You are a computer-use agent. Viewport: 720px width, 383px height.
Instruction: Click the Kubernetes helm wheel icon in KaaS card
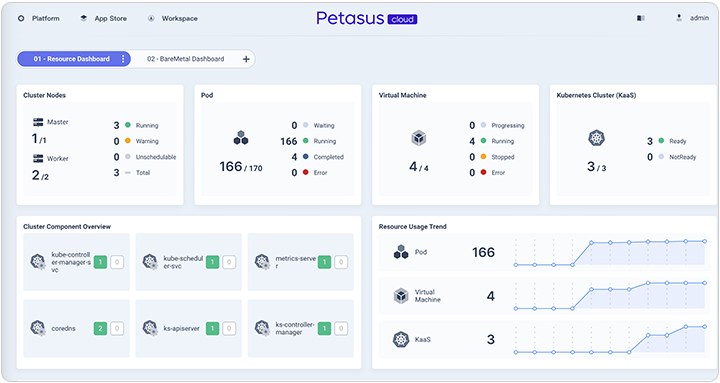(x=596, y=138)
